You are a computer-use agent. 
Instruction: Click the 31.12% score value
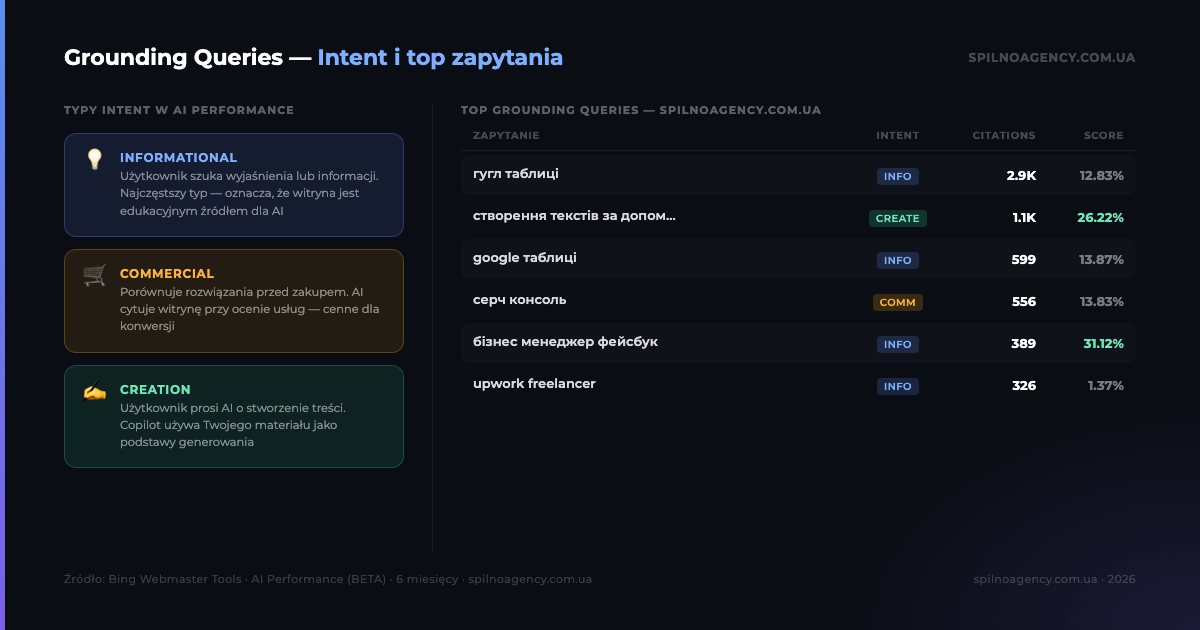pyautogui.click(x=1104, y=344)
